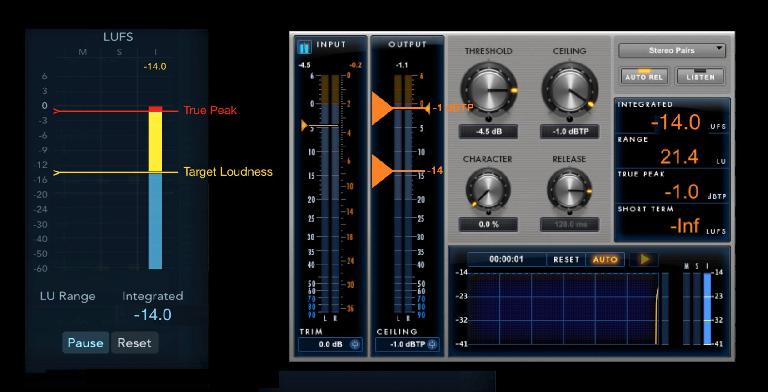Viewport: 768px width, 392px height.
Task: Toggle the AUTO REL button
Action: pyautogui.click(x=644, y=76)
